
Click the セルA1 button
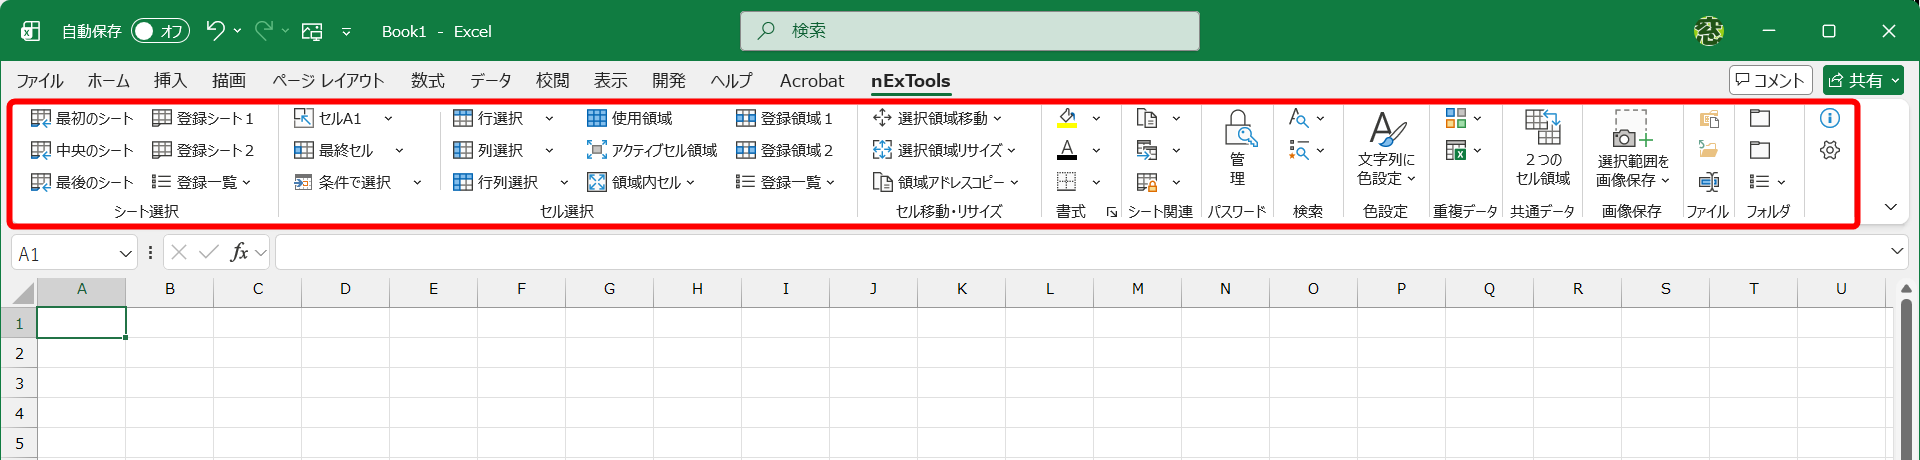[x=328, y=118]
